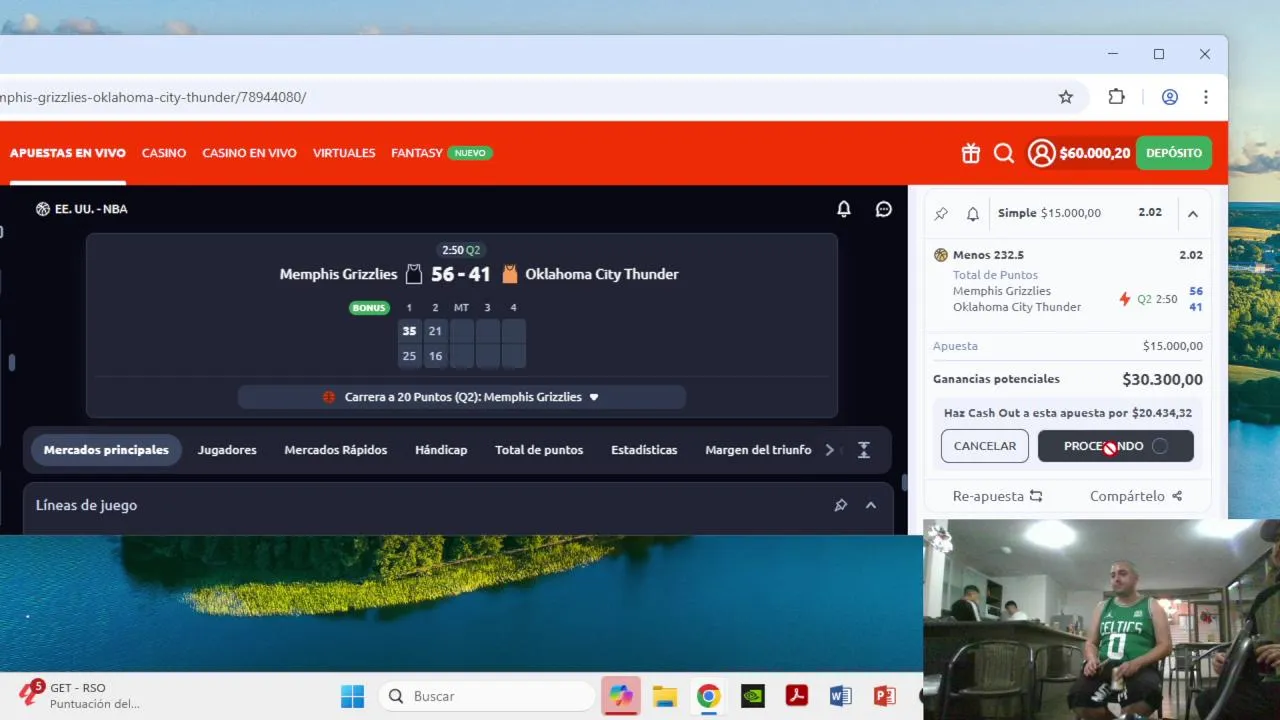This screenshot has width=1280, height=720.
Task: Click the share icon beside Compártelo
Action: (x=1177, y=496)
